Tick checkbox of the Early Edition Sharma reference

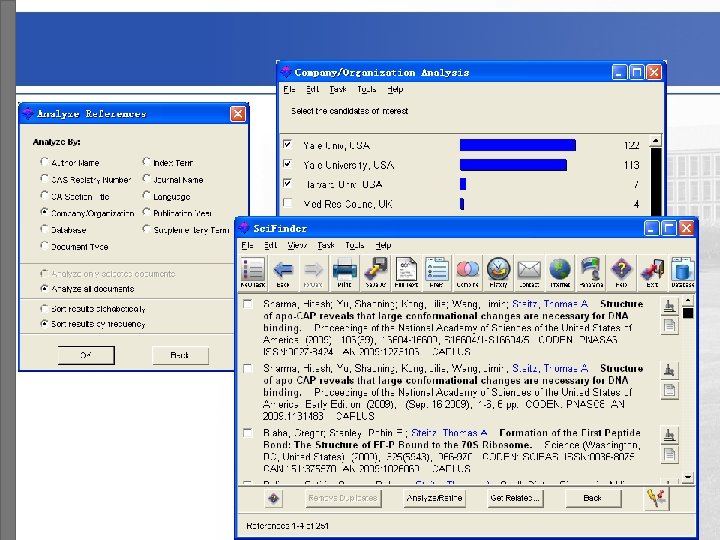click(248, 368)
